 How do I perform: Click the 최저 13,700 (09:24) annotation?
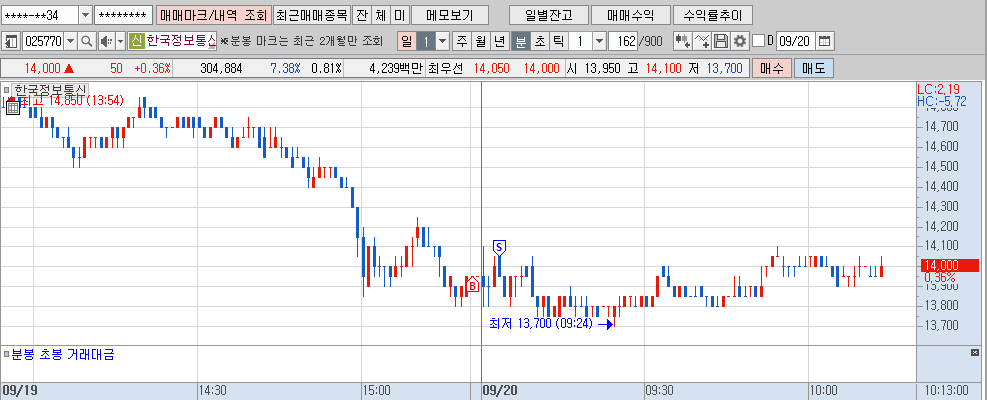541,324
